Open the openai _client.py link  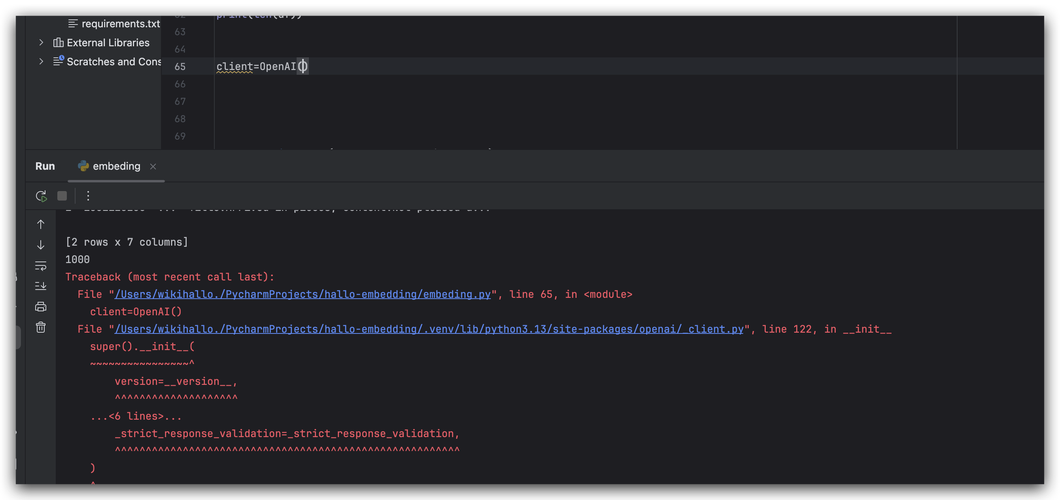429,329
